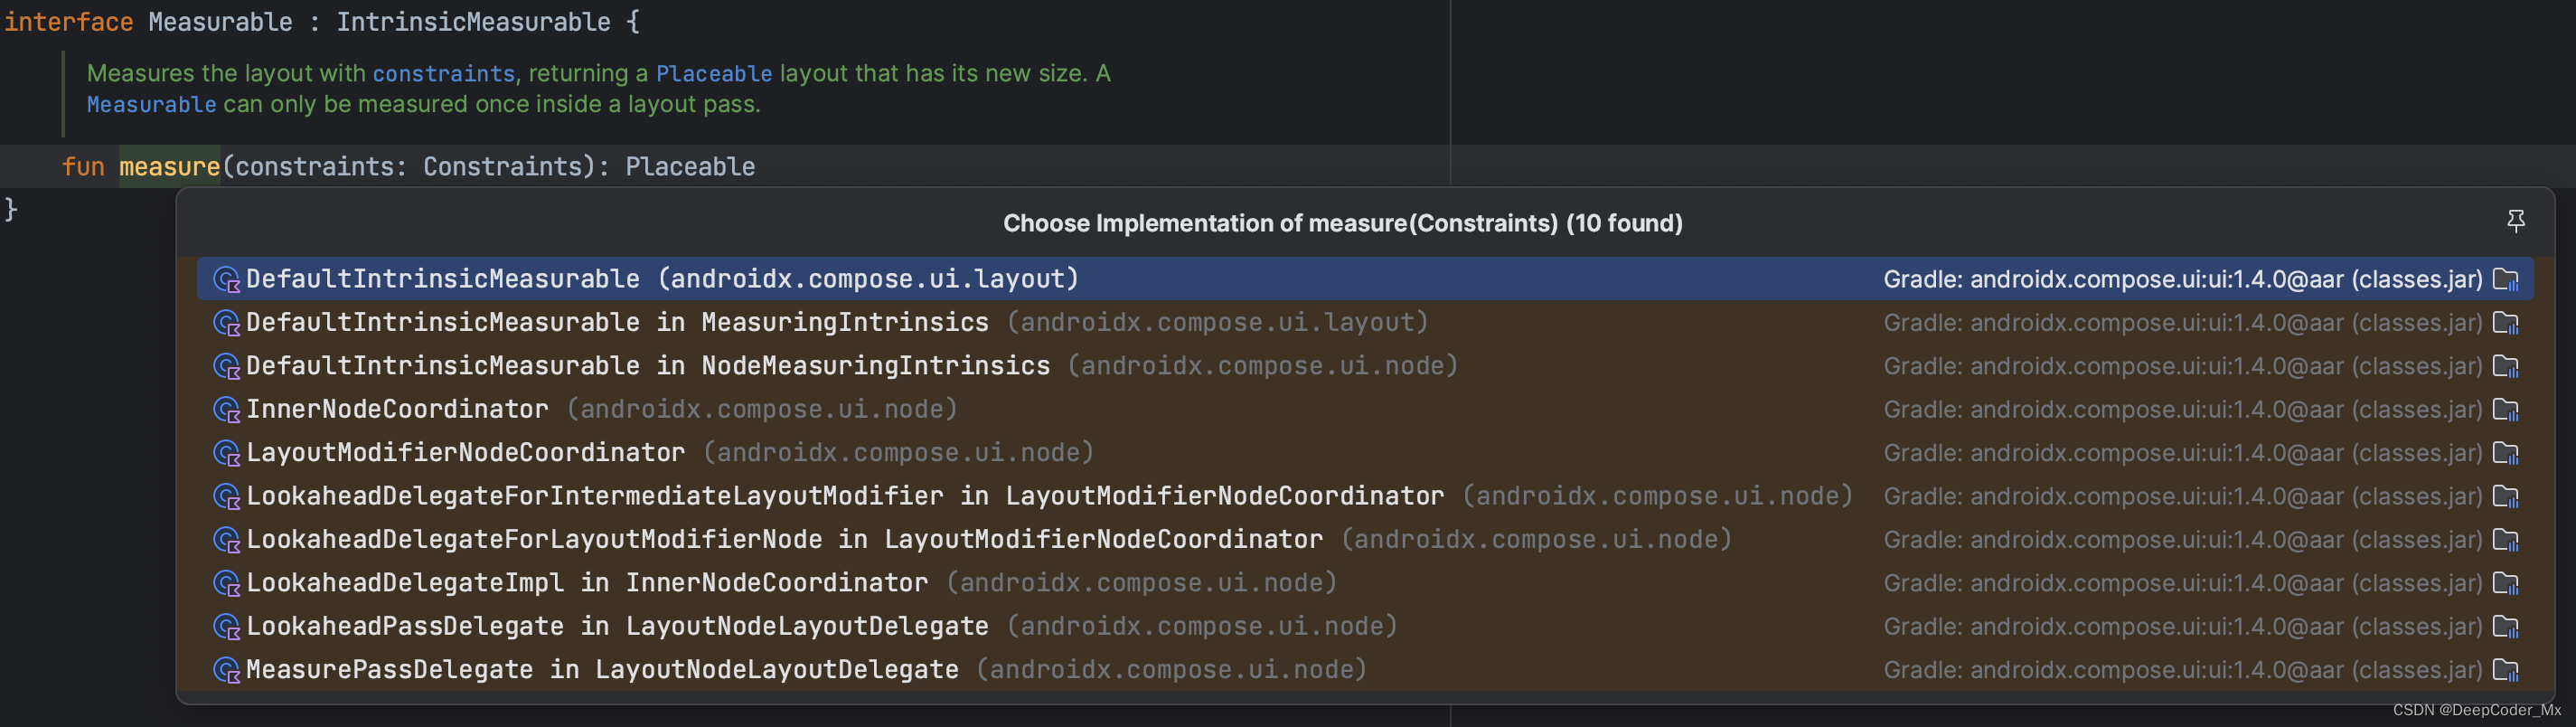The width and height of the screenshot is (2576, 727).
Task: Choose LookaheadDelegateImpl in InnerNodeCoordinator
Action: (1365, 583)
